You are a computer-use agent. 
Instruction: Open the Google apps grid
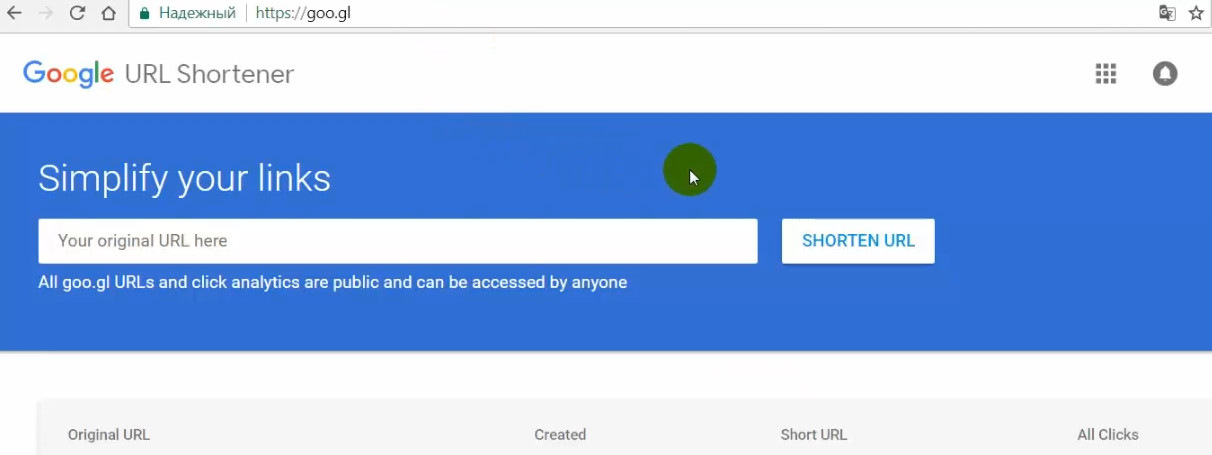coord(1105,74)
